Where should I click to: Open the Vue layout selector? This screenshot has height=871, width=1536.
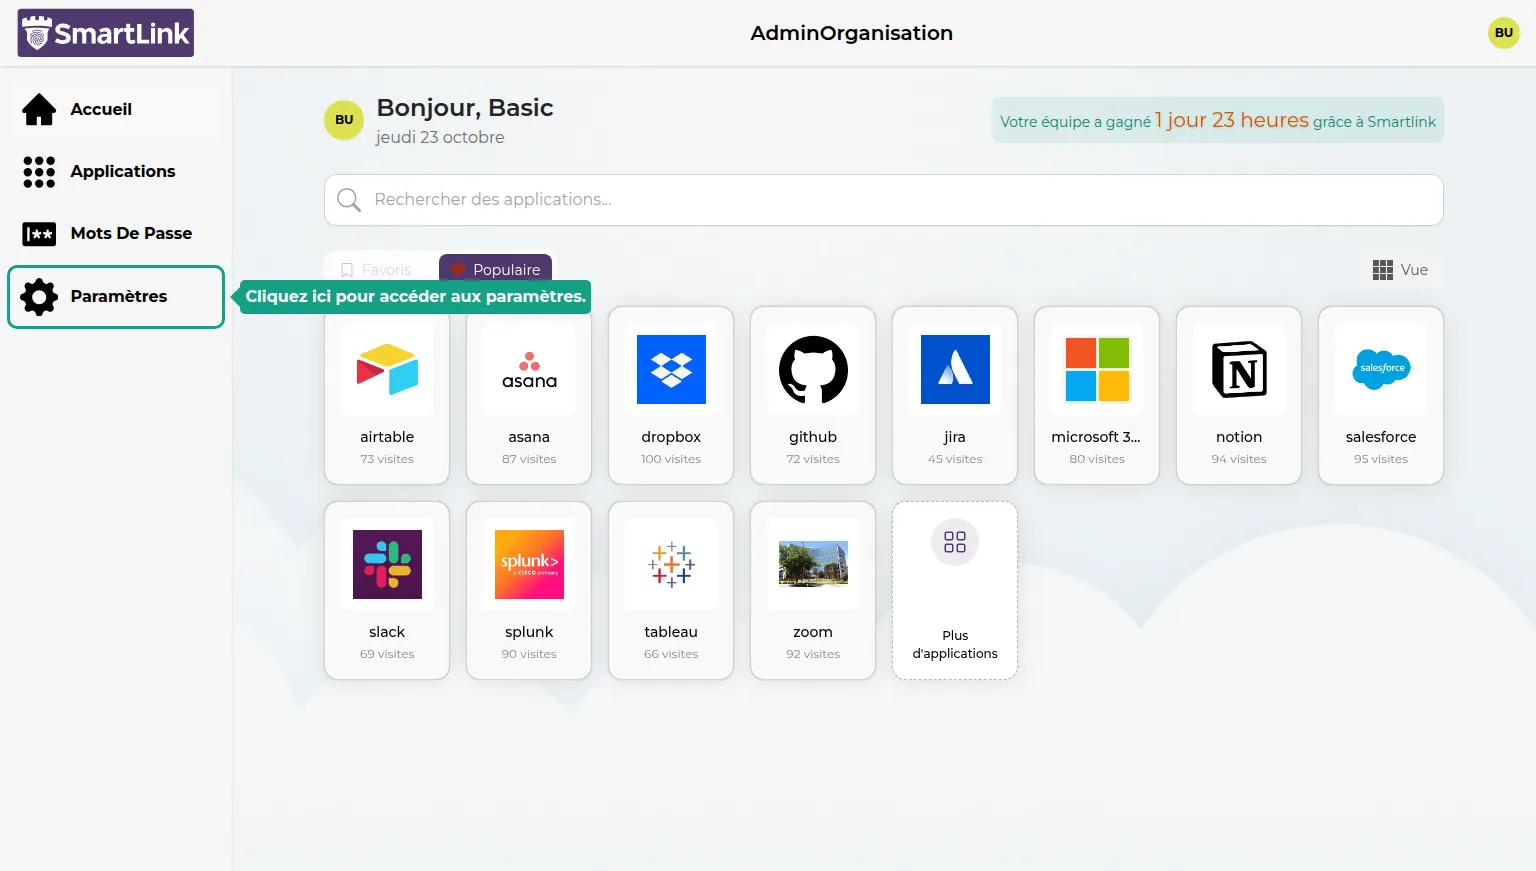[1400, 270]
